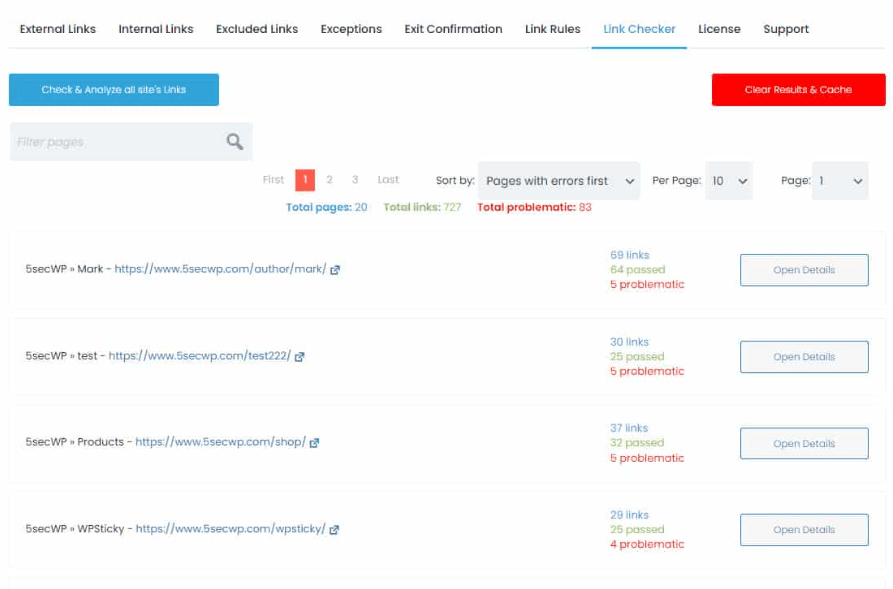Click the '29 links' count text
Viewport: 893px width, 589px height.
click(x=629, y=515)
